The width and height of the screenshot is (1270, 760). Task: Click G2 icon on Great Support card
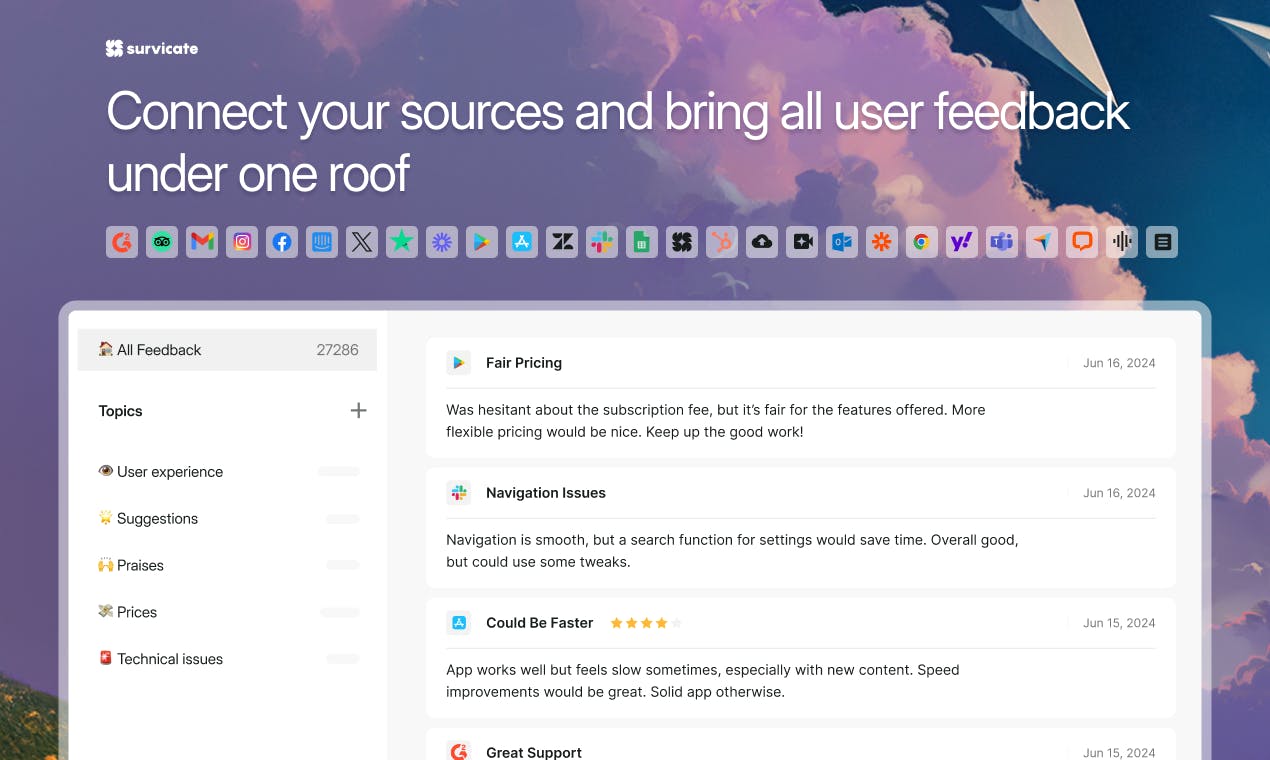click(x=459, y=751)
